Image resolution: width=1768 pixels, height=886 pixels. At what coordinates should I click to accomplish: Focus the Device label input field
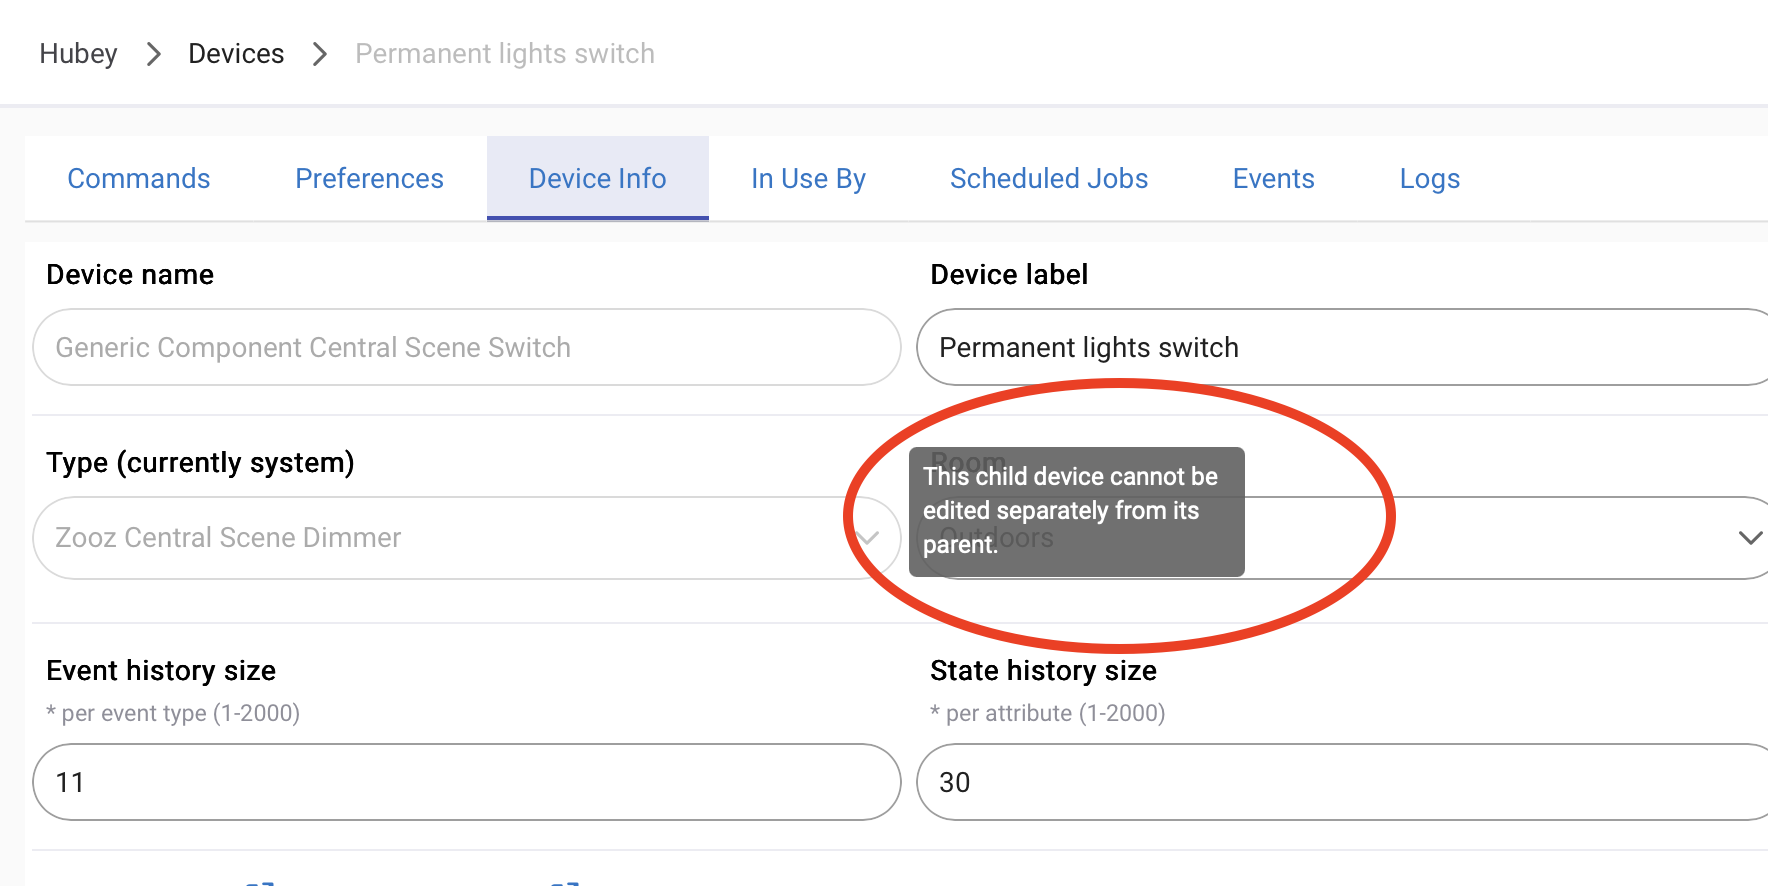point(1340,347)
